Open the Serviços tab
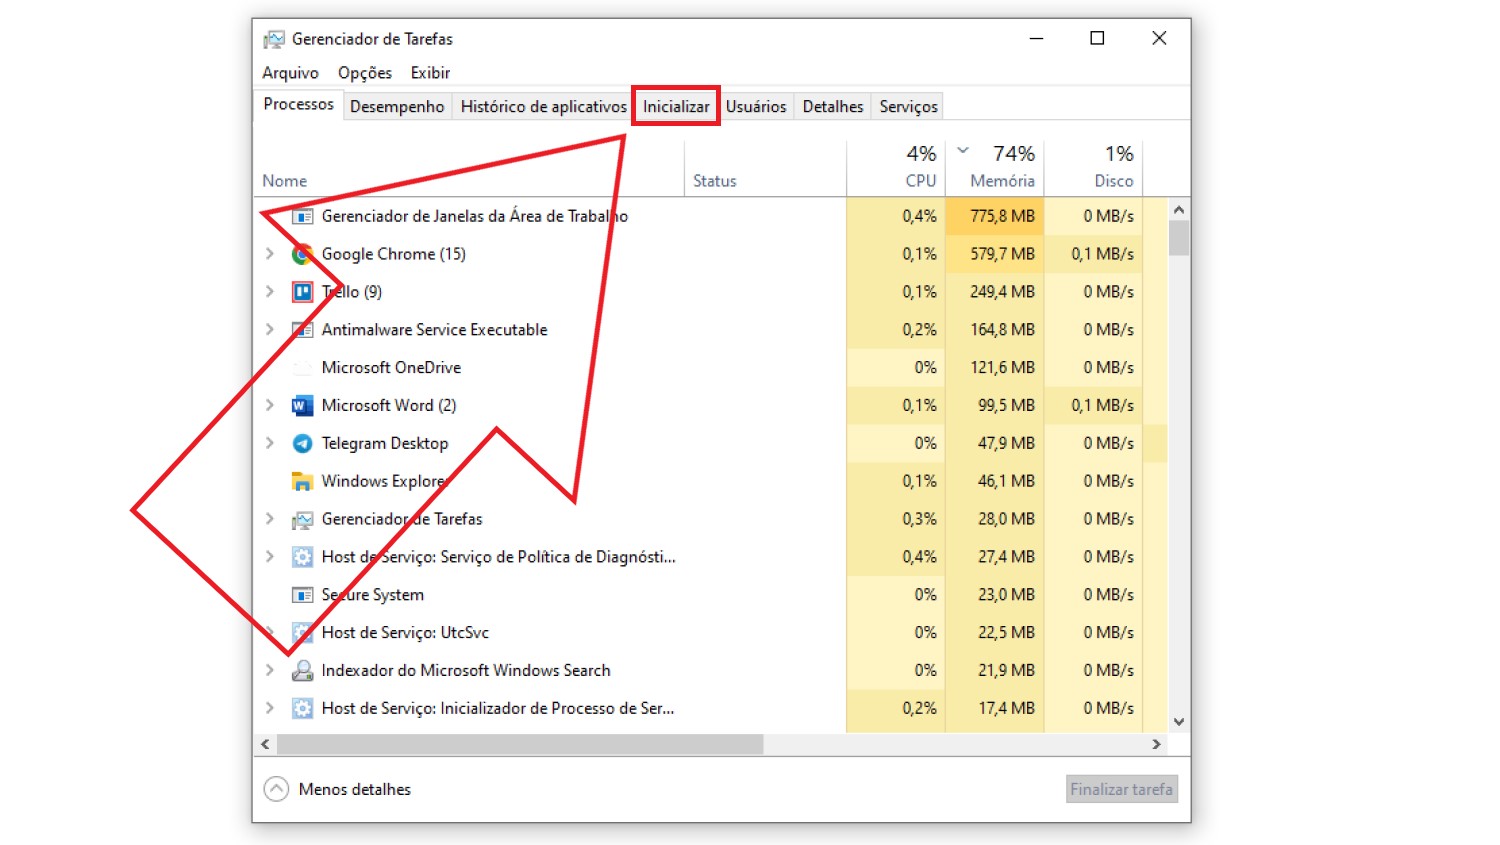 click(909, 106)
